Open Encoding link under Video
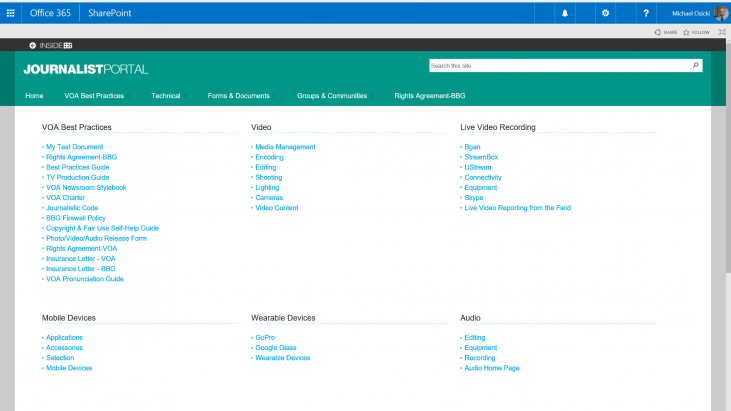Viewport: 731px width, 411px height. click(269, 157)
